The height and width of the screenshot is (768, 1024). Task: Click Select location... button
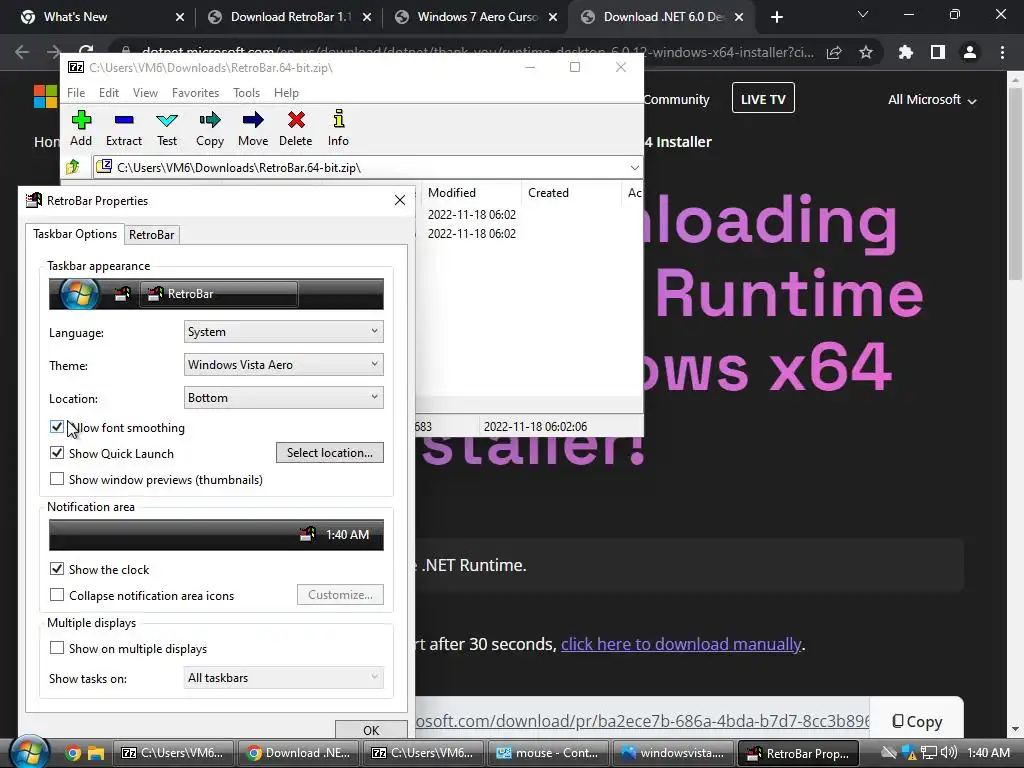(x=330, y=453)
